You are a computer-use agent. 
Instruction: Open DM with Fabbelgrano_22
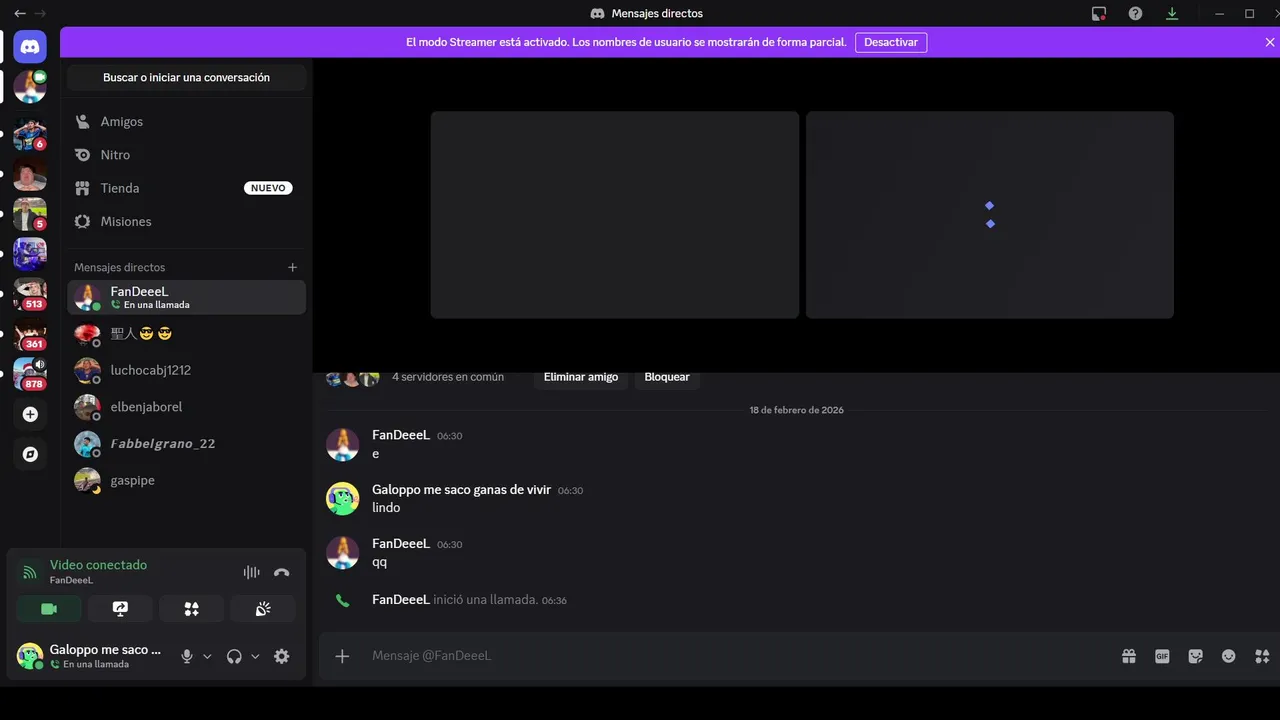point(186,443)
